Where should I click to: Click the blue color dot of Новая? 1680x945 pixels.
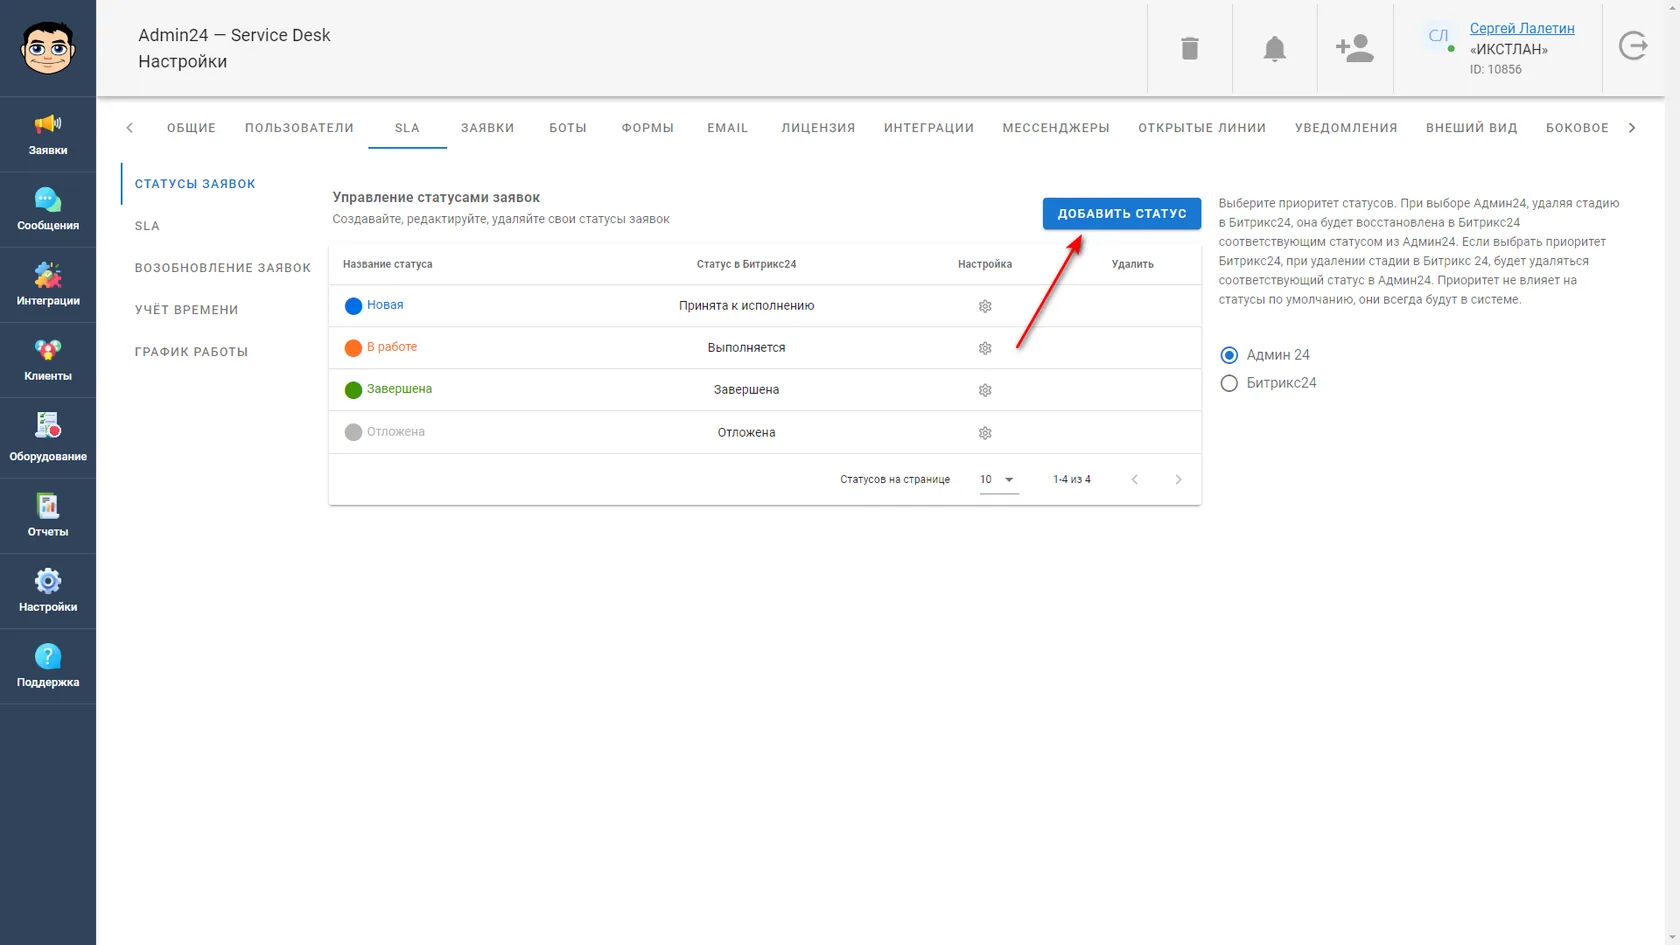(353, 306)
